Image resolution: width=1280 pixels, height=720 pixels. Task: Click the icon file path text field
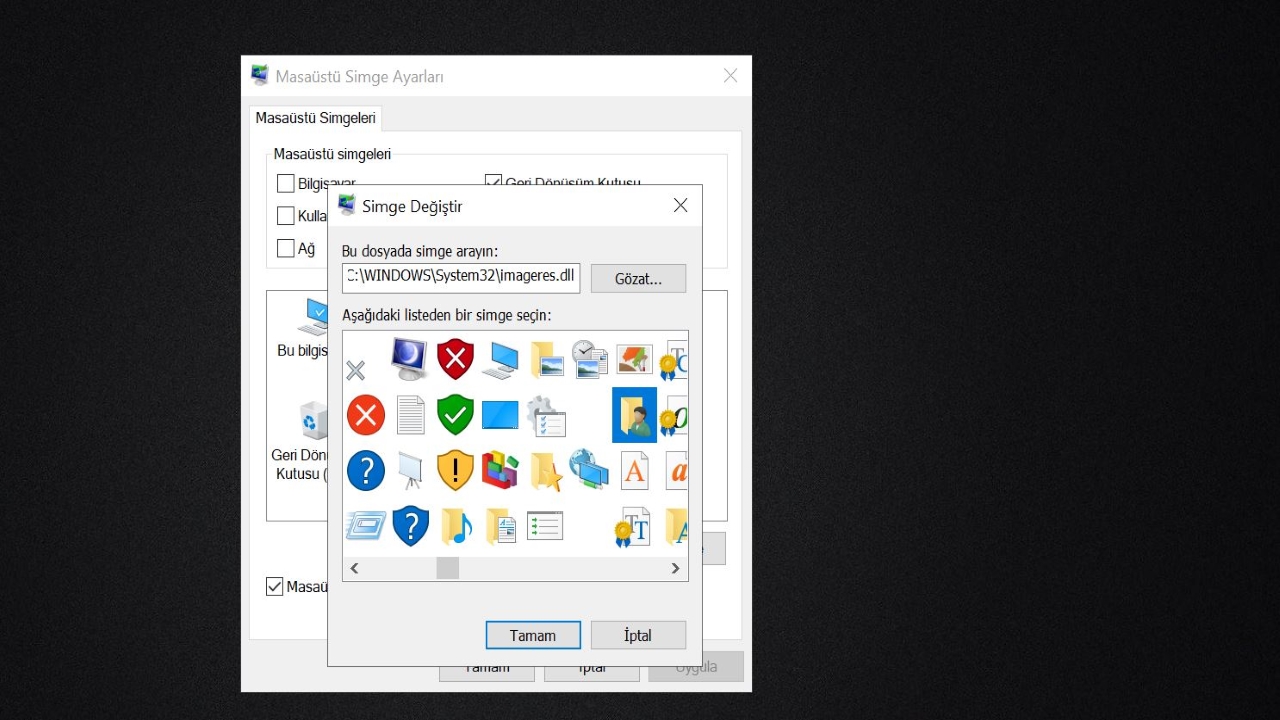point(461,277)
